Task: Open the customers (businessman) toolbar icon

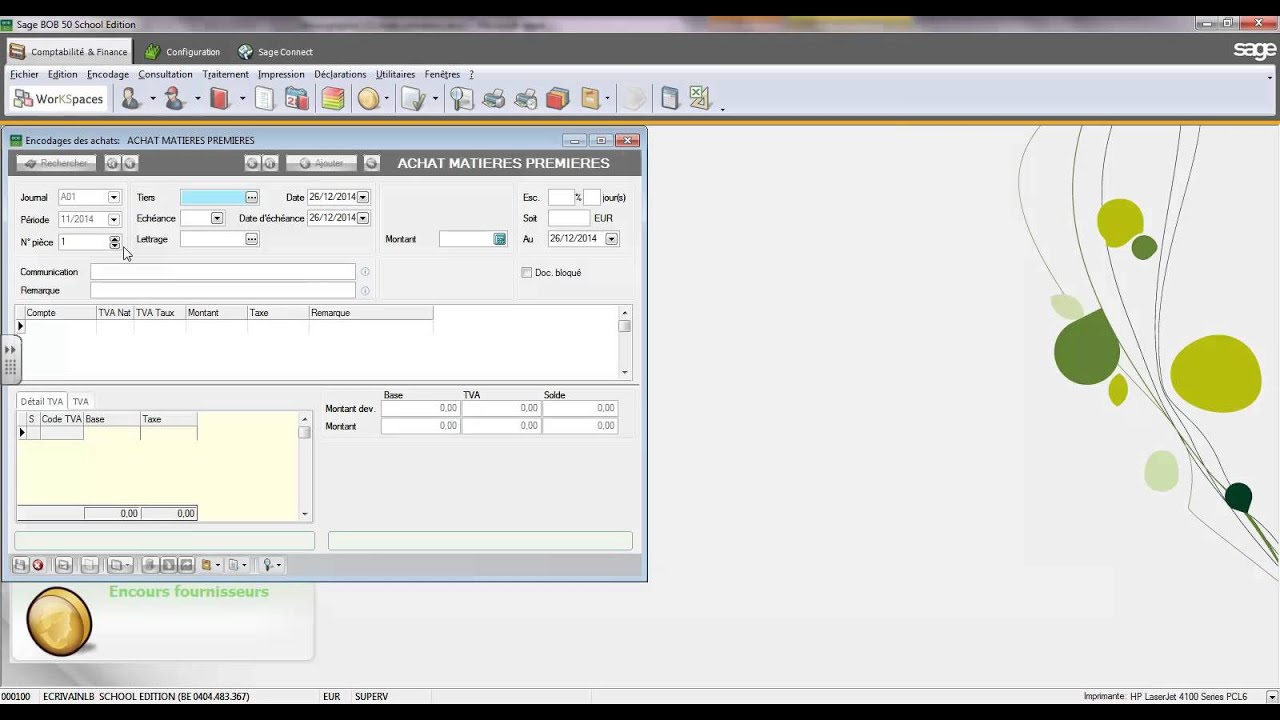Action: (x=130, y=99)
